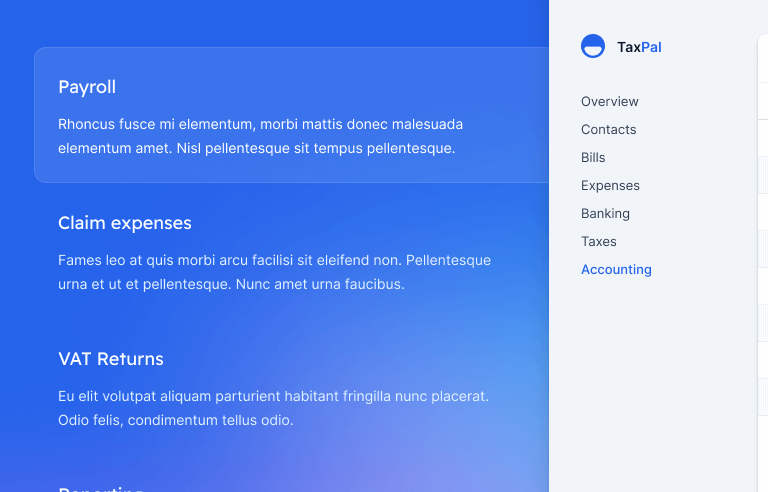Click the TaxPal wordmark text
This screenshot has height=492, width=768.
point(638,47)
